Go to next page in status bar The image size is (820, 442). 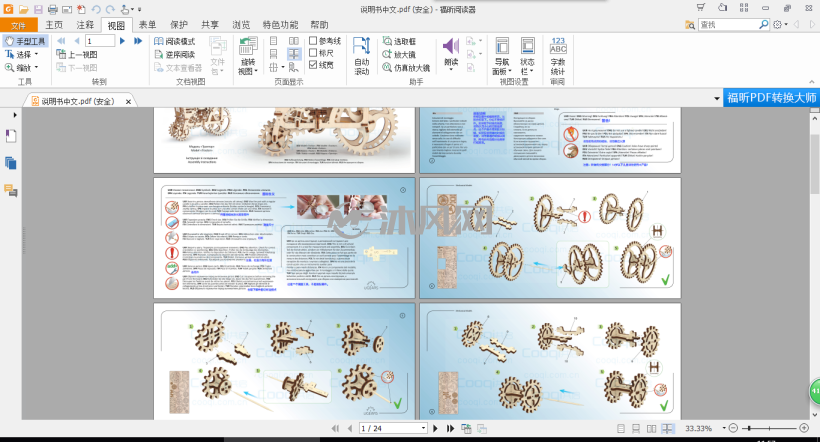[x=435, y=428]
